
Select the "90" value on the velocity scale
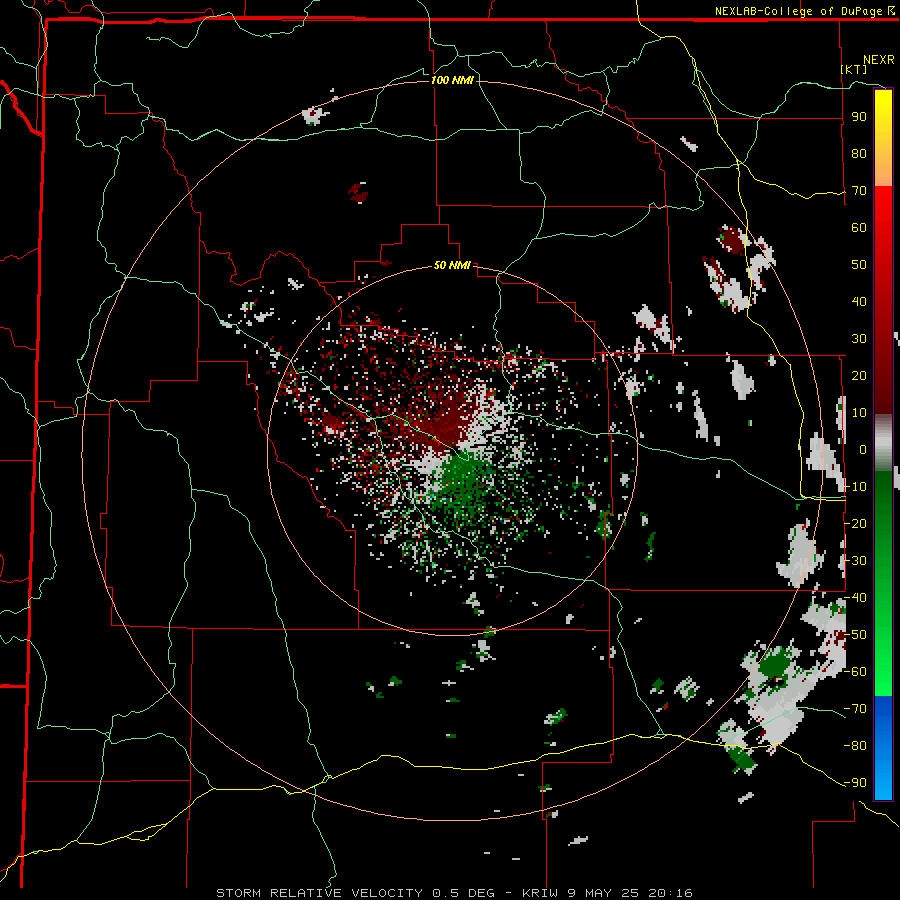(859, 117)
